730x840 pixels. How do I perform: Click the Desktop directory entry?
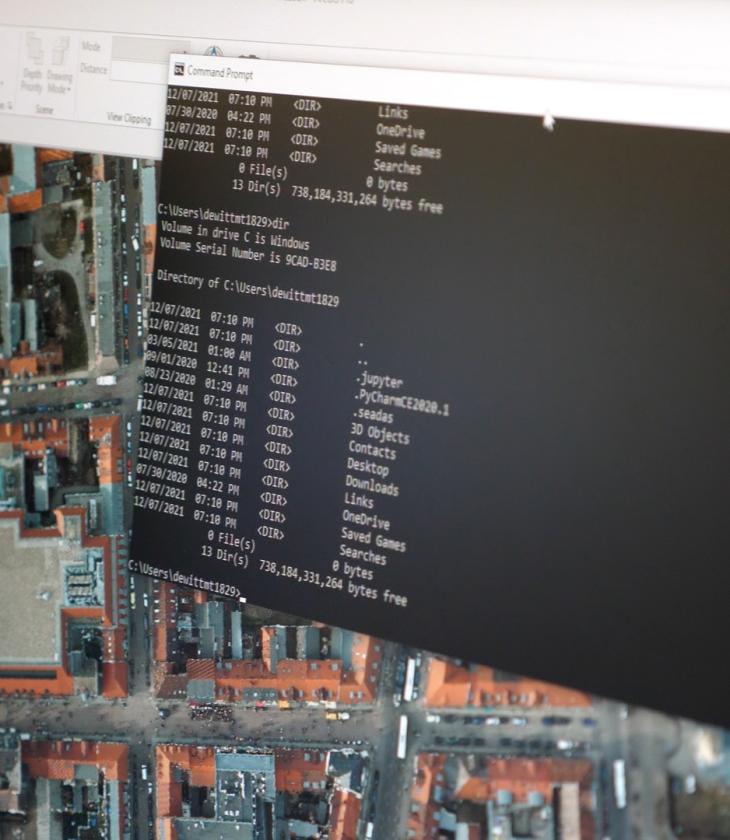tap(367, 467)
